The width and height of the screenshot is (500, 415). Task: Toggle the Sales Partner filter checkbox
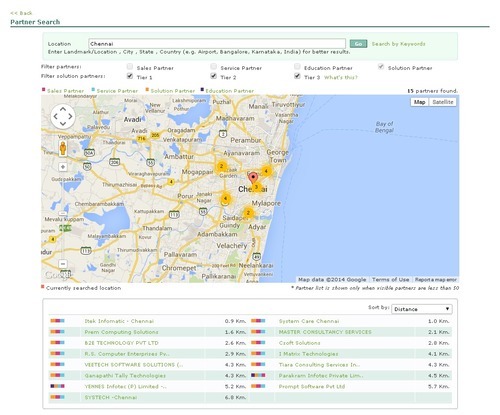[130, 67]
